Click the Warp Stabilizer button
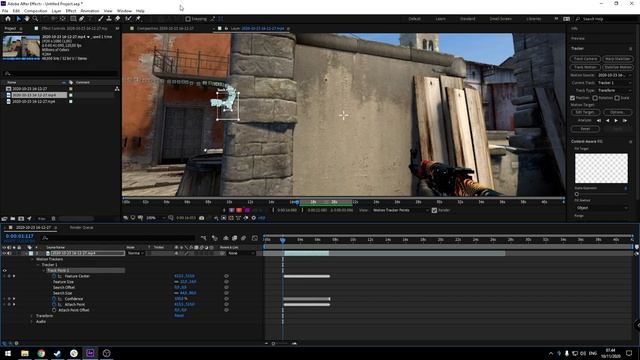Viewport: 640px width, 360px height. (x=618, y=59)
